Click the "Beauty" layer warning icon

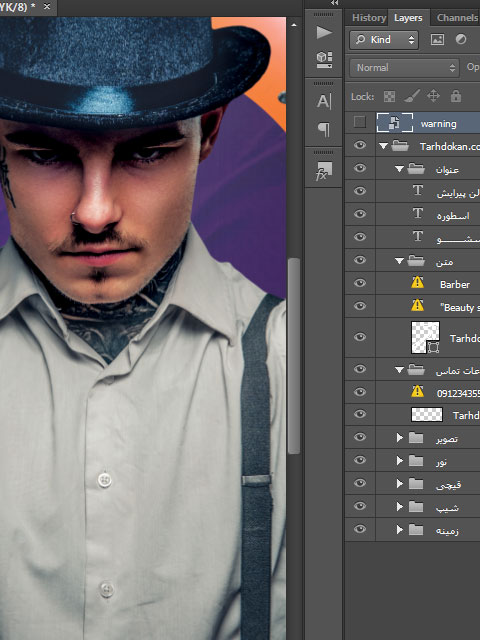click(417, 305)
